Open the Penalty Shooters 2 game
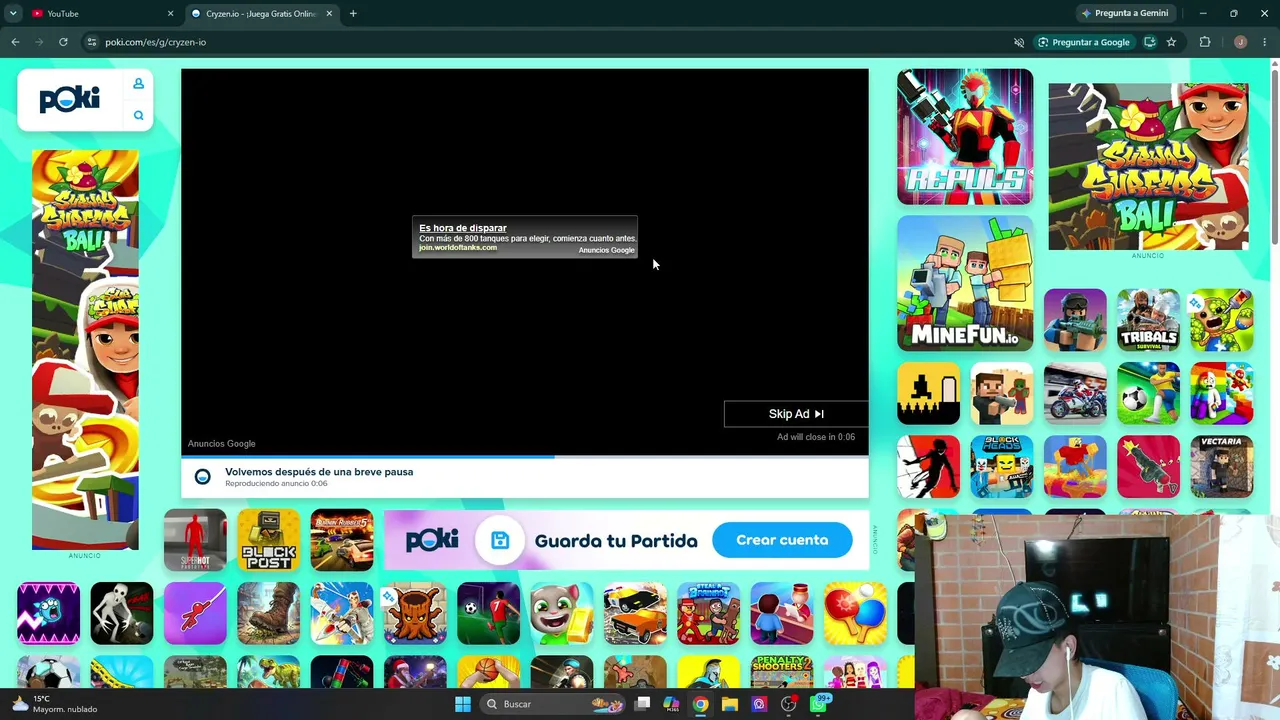Viewport: 1280px width, 720px height. pos(781,671)
